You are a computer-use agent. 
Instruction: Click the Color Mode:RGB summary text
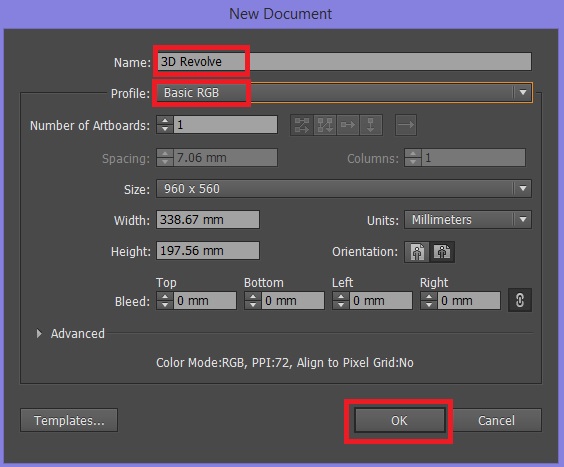[285, 363]
